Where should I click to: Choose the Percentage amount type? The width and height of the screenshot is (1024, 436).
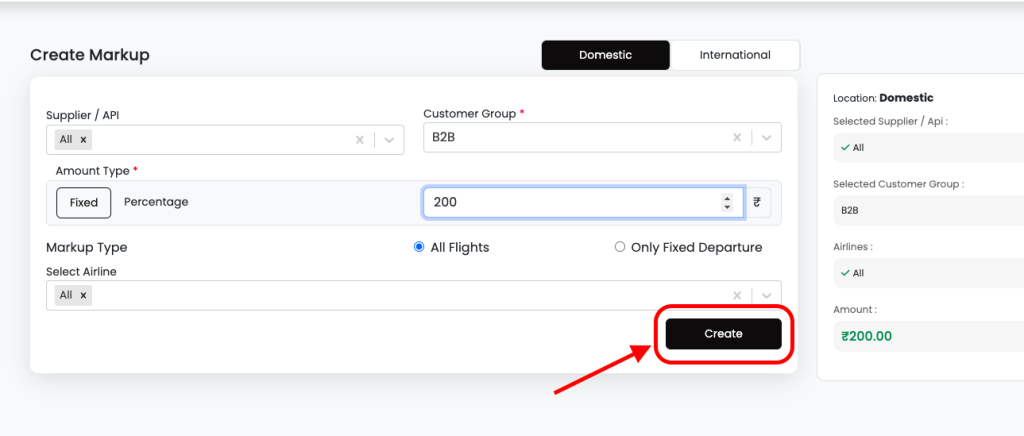156,202
